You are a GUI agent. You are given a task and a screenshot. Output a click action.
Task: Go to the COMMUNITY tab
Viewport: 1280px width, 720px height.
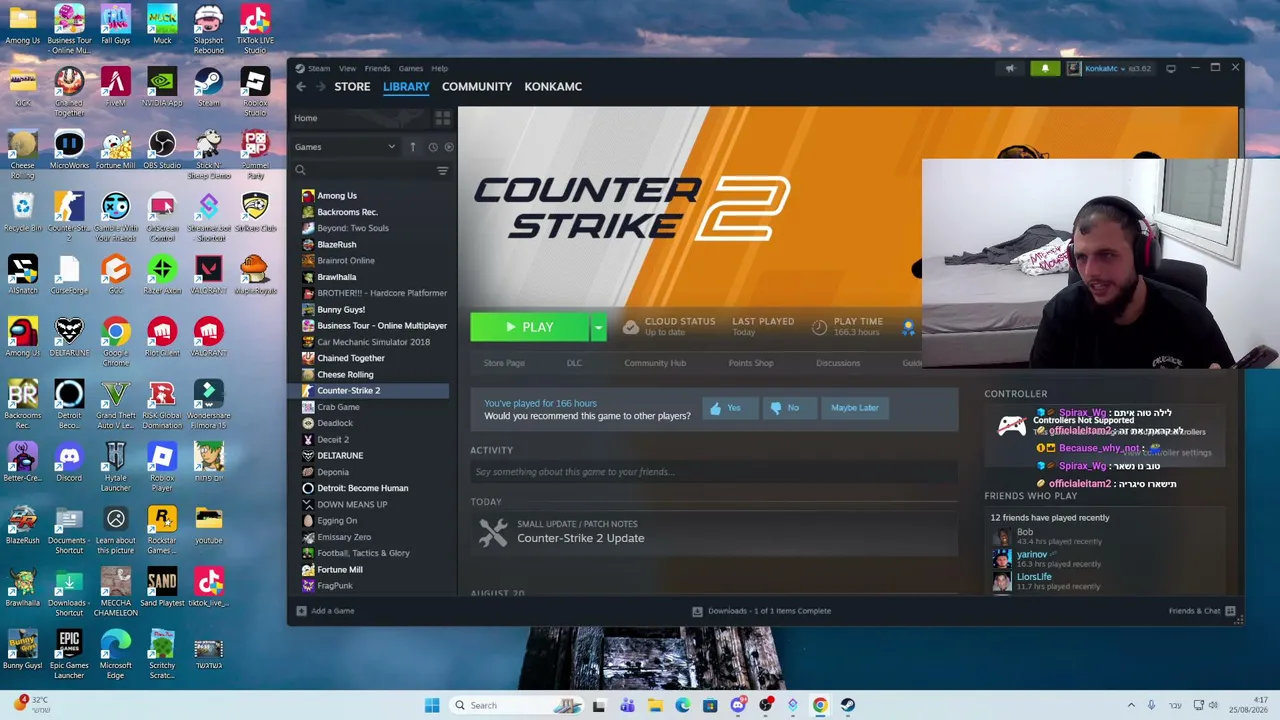[x=477, y=87]
